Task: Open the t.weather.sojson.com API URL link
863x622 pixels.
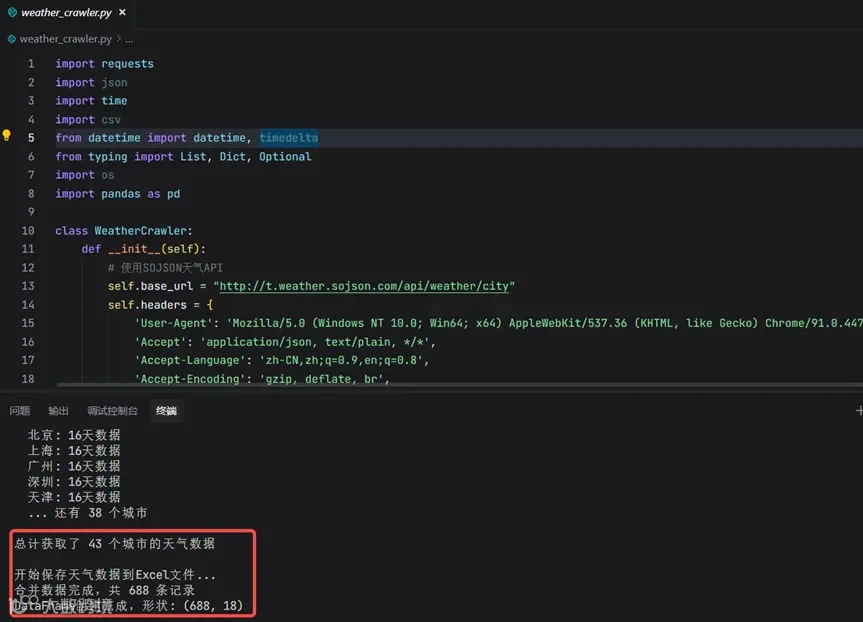Action: [x=364, y=286]
